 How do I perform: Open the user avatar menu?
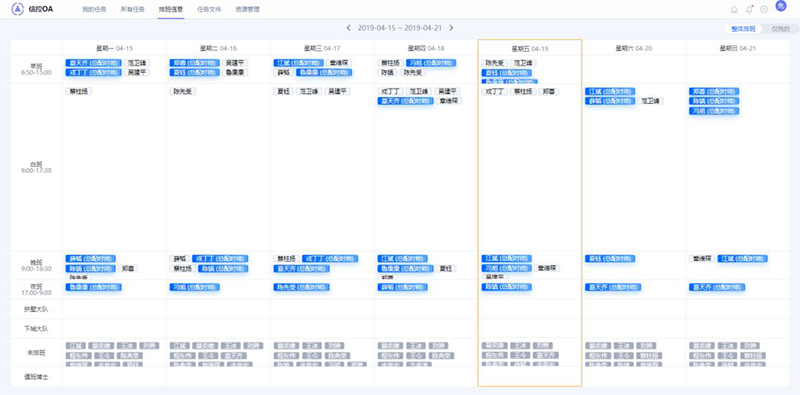(780, 7)
